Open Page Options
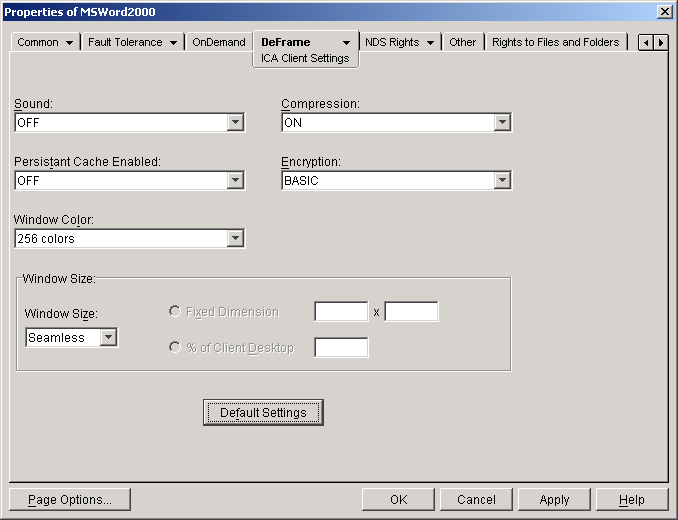This screenshot has height=520, width=678. pyautogui.click(x=70, y=500)
